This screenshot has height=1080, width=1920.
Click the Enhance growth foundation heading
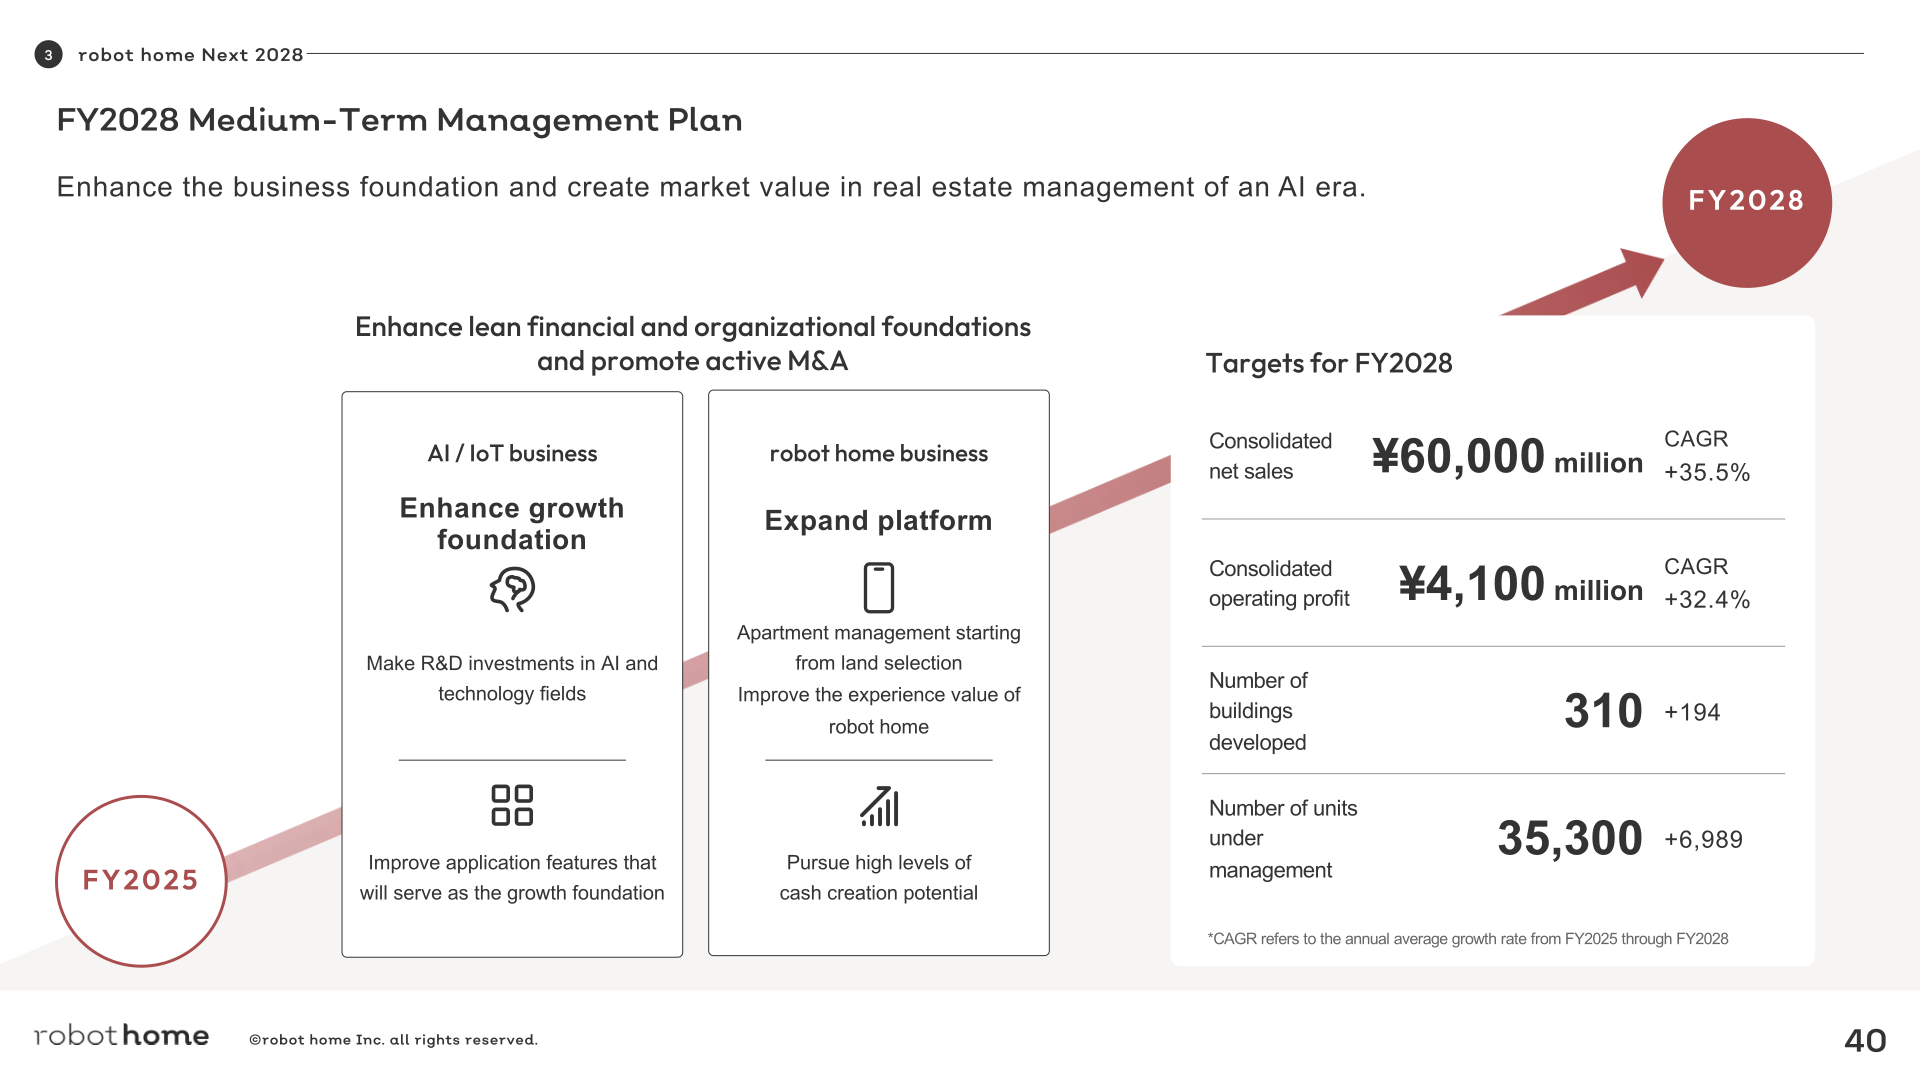click(512, 524)
